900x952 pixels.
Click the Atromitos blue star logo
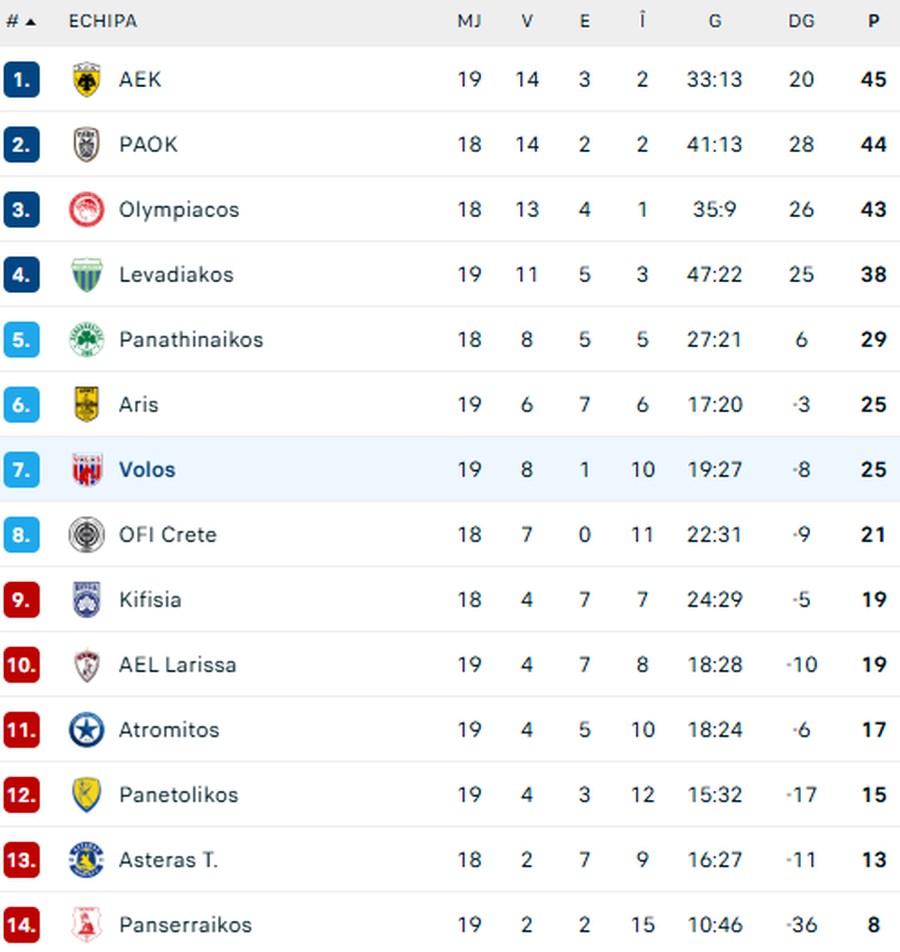click(87, 730)
